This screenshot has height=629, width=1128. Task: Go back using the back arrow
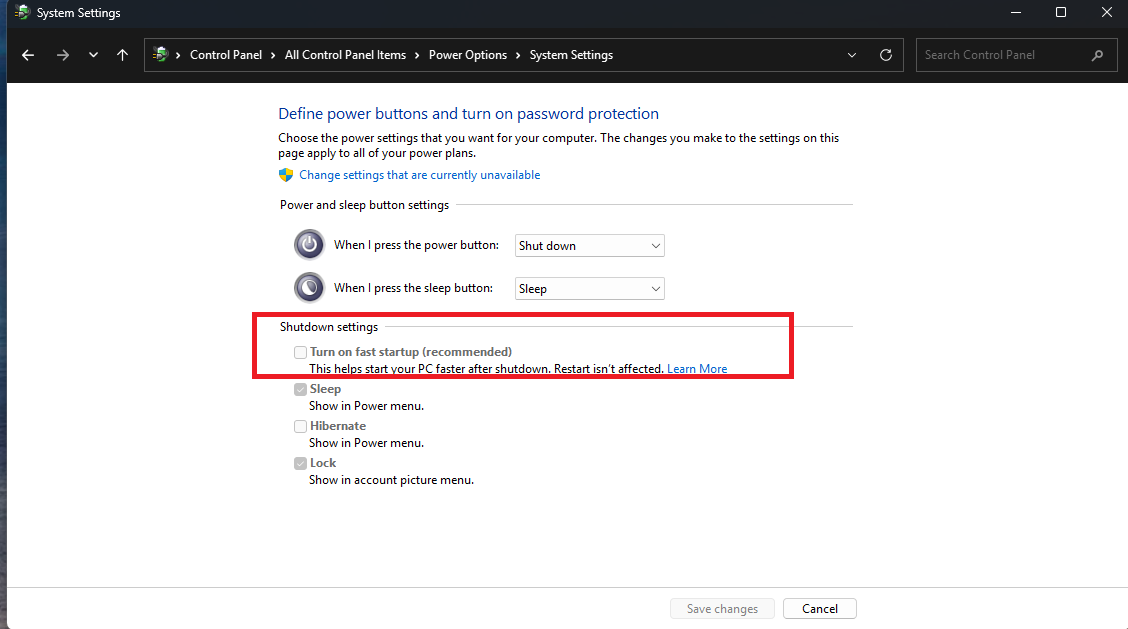(28, 55)
